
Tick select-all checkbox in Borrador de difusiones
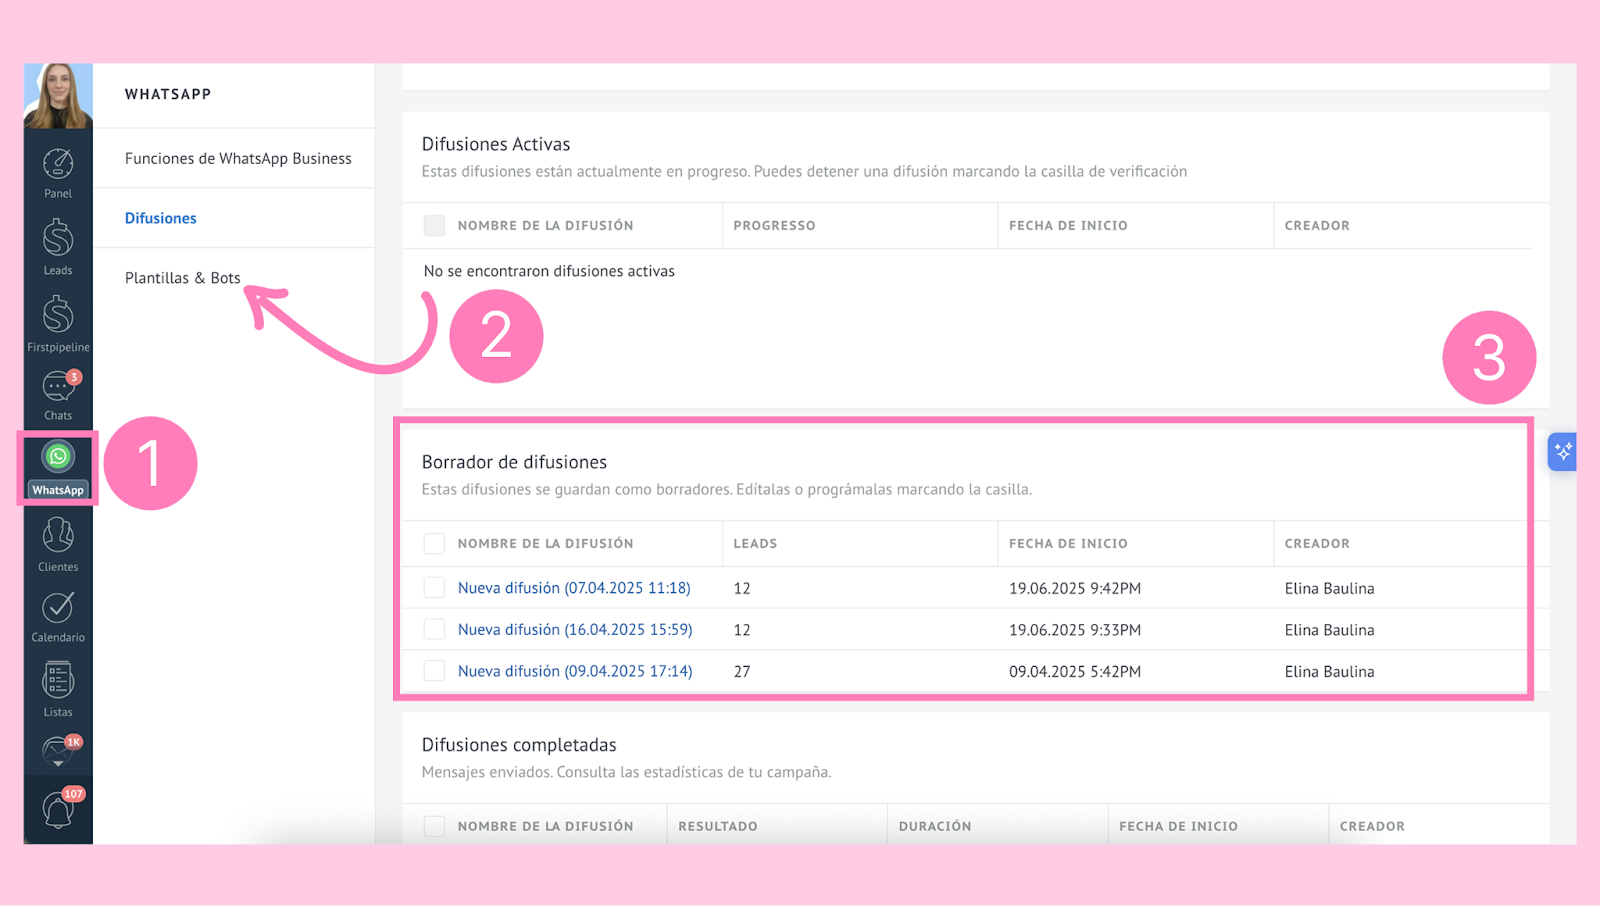[x=434, y=544]
